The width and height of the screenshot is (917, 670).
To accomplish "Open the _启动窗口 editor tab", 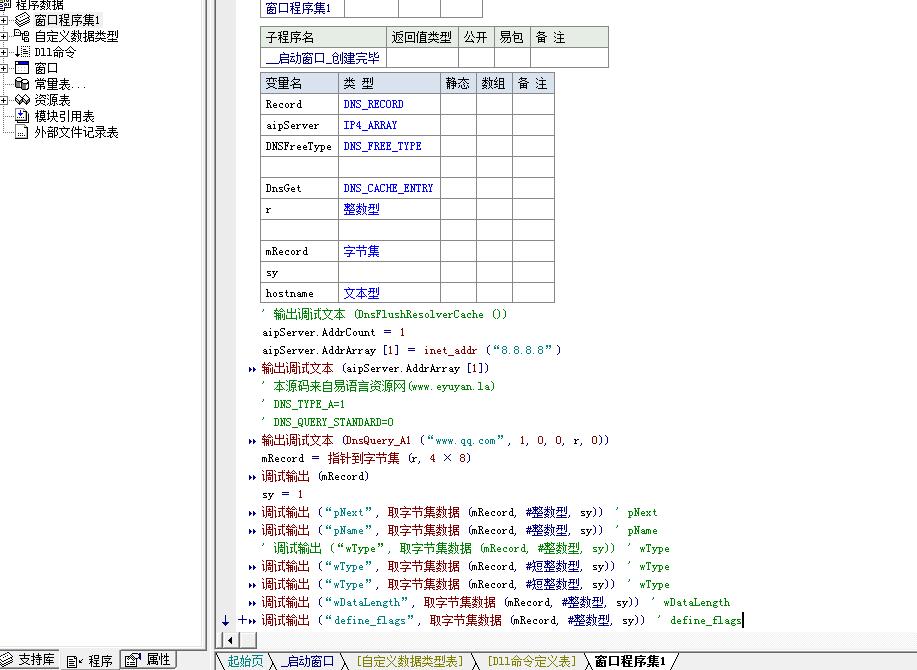I will click(x=306, y=661).
